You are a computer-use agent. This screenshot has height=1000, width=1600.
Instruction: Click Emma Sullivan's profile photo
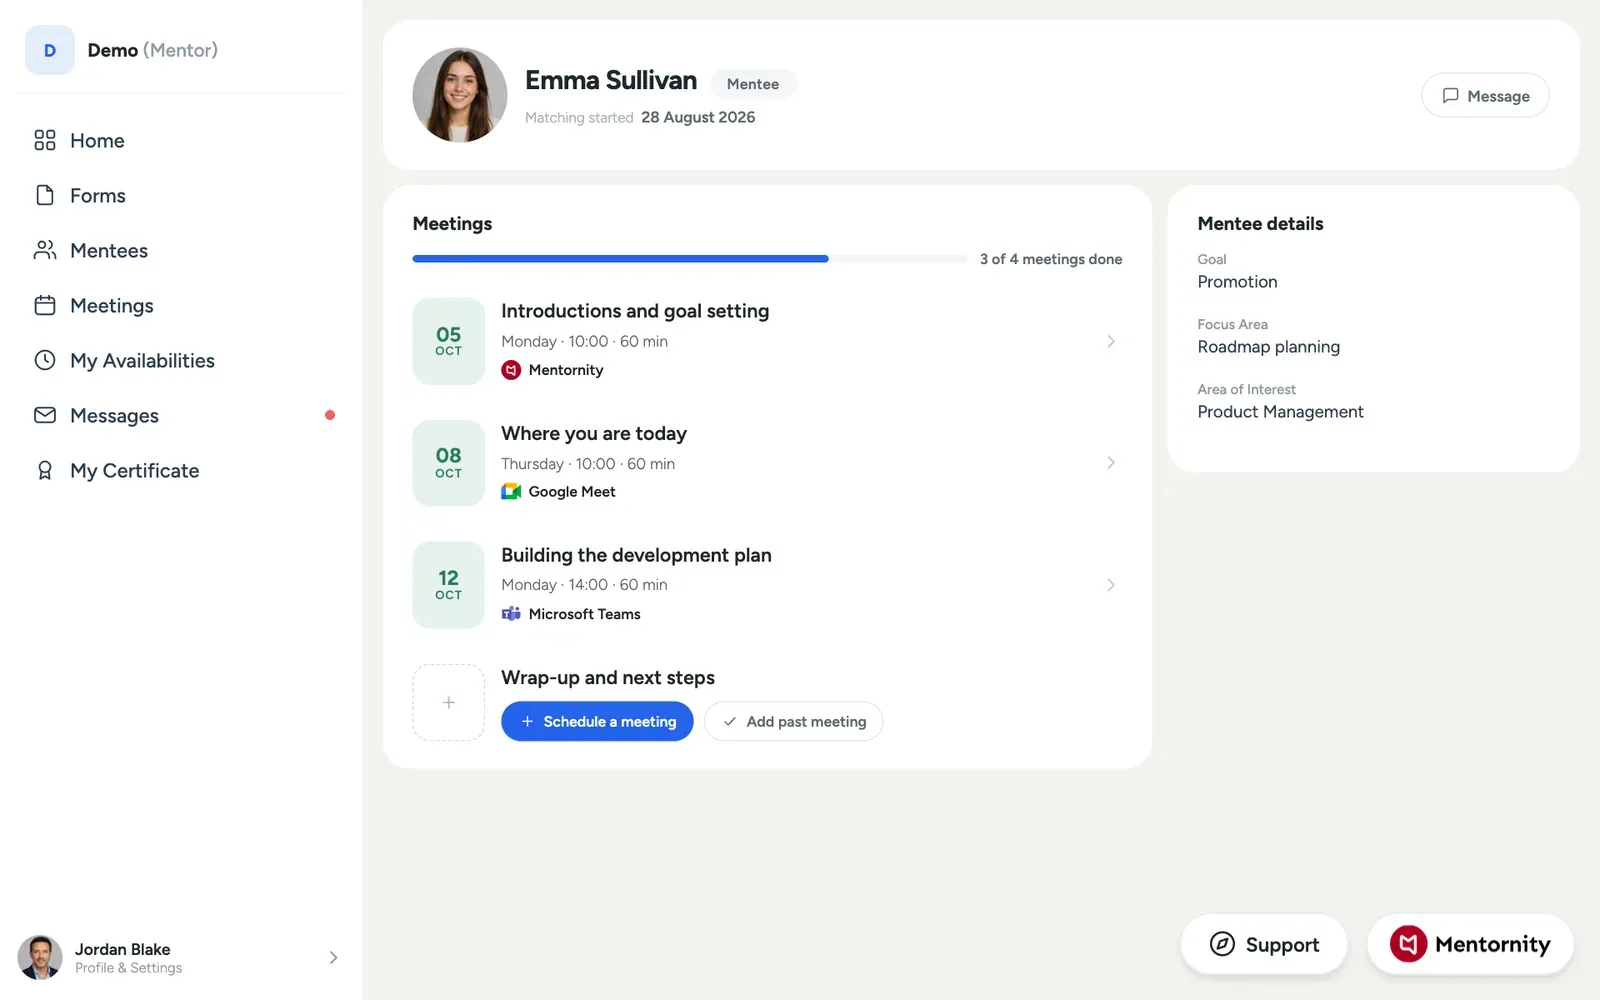click(460, 95)
